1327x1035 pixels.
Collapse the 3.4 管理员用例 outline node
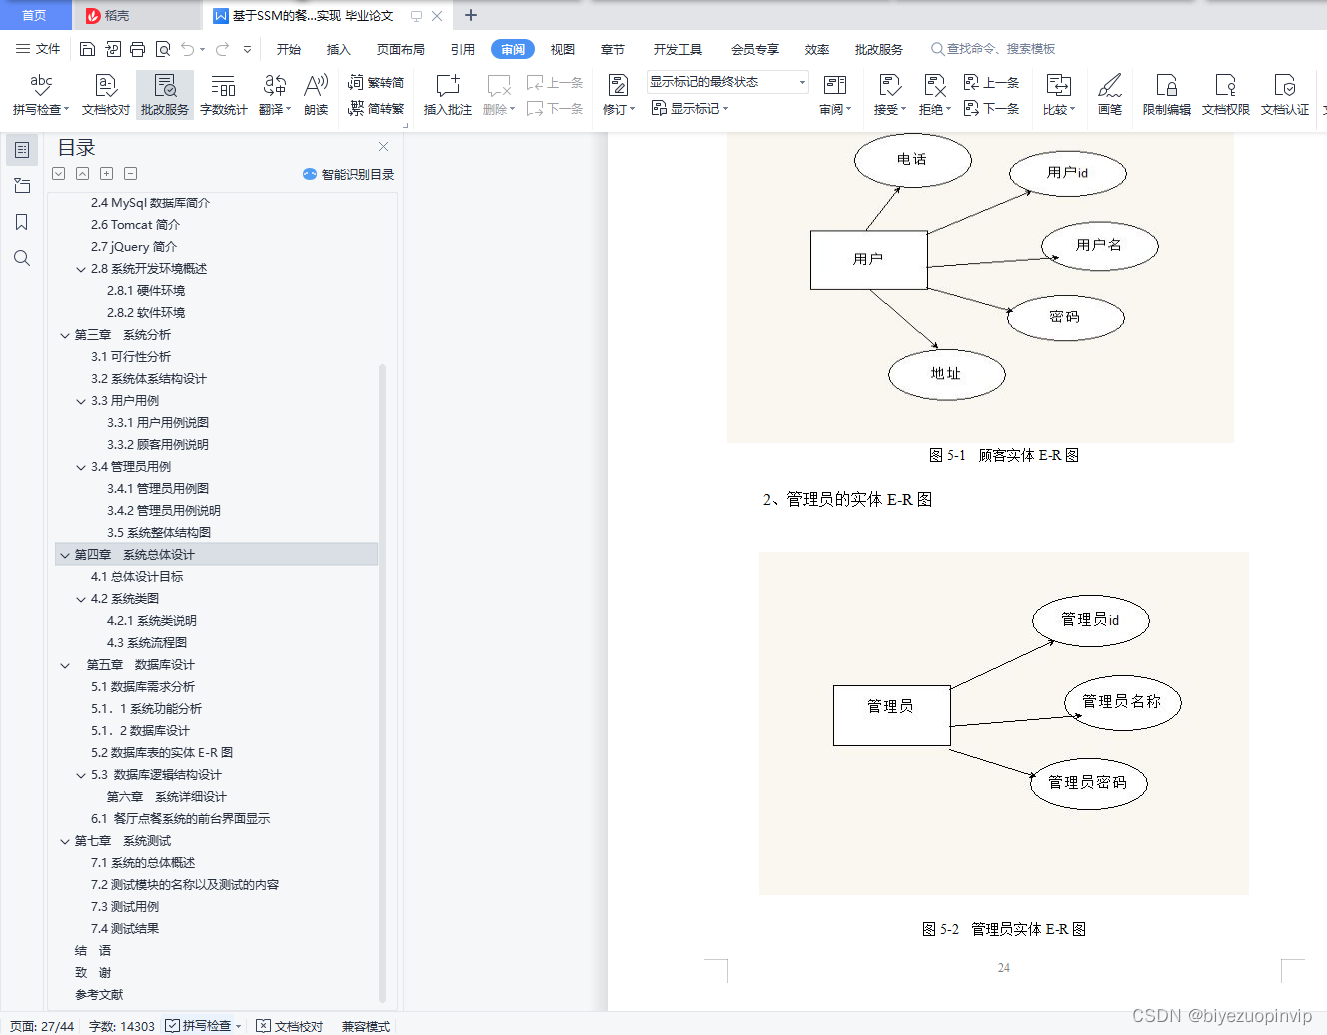(81, 467)
